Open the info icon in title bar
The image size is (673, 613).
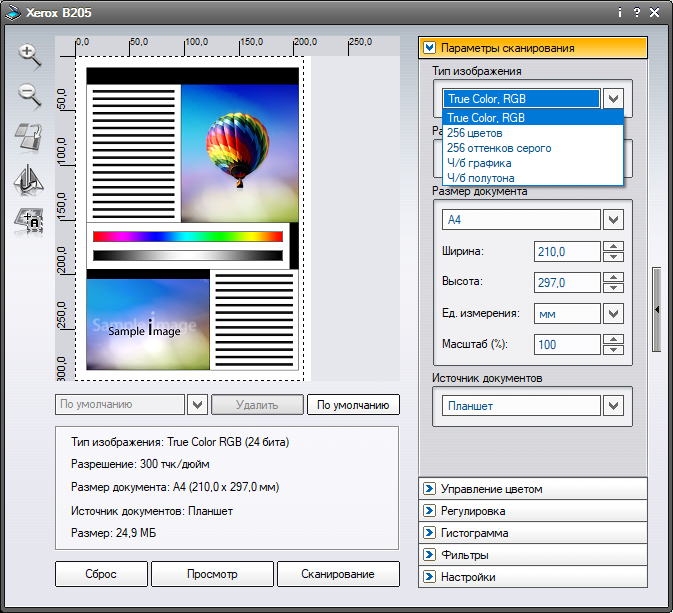(619, 13)
